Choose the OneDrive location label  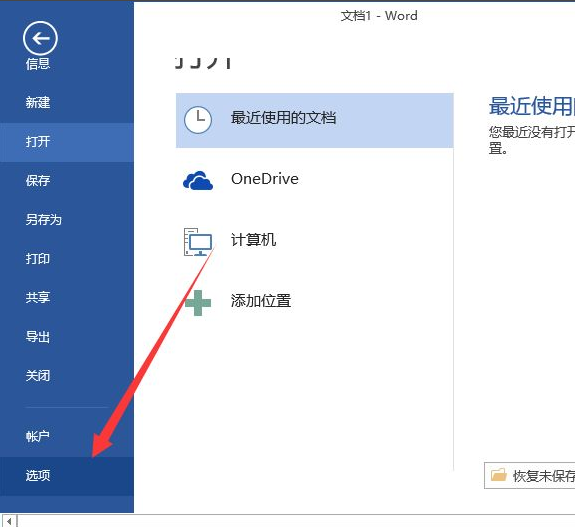tap(265, 179)
